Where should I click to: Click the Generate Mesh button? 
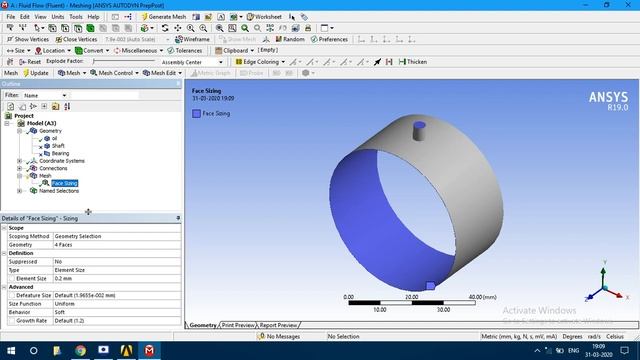(163, 17)
